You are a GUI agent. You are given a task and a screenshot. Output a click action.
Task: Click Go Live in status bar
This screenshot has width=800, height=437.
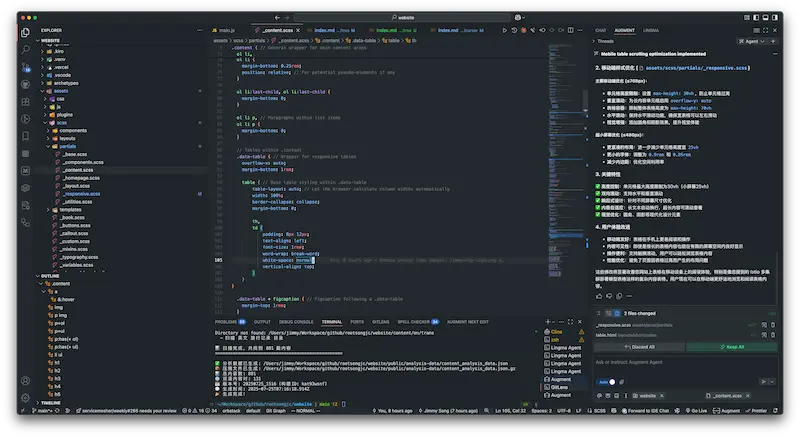(696, 410)
